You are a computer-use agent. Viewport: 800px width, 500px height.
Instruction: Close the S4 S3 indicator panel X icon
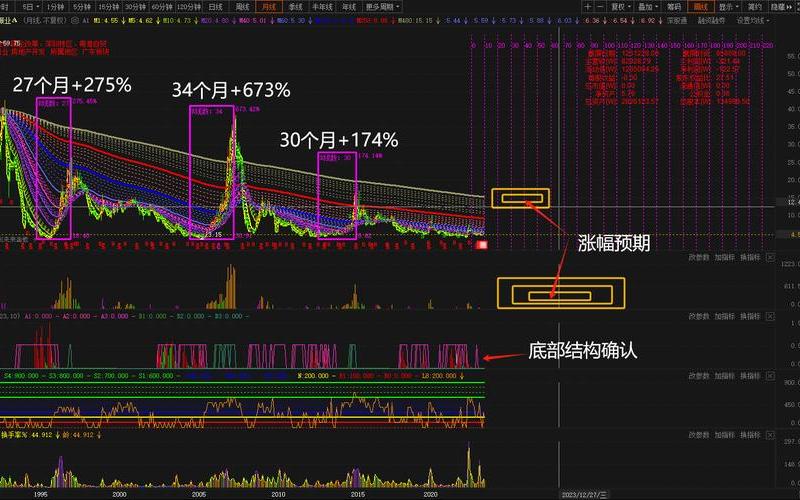click(770, 376)
